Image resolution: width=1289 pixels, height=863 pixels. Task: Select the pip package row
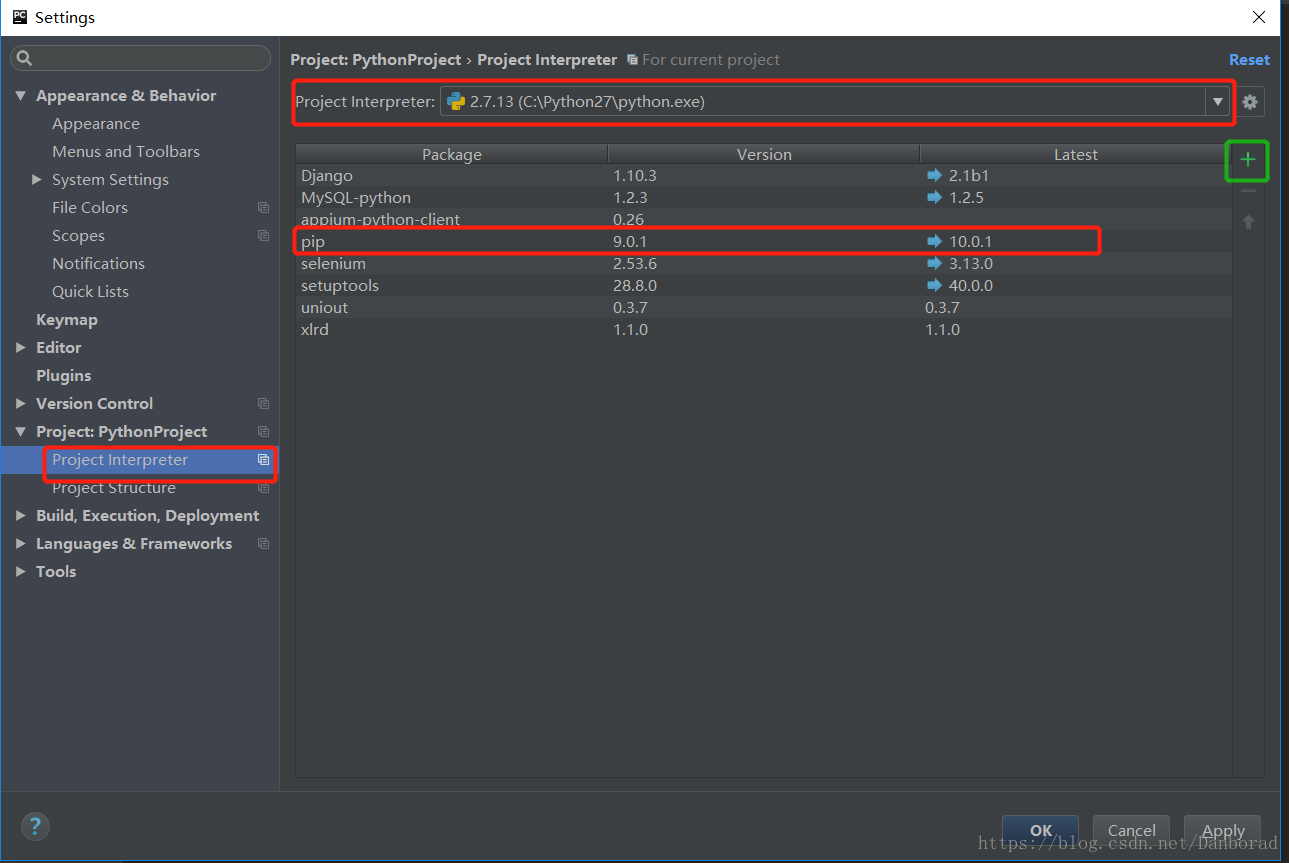click(764, 241)
